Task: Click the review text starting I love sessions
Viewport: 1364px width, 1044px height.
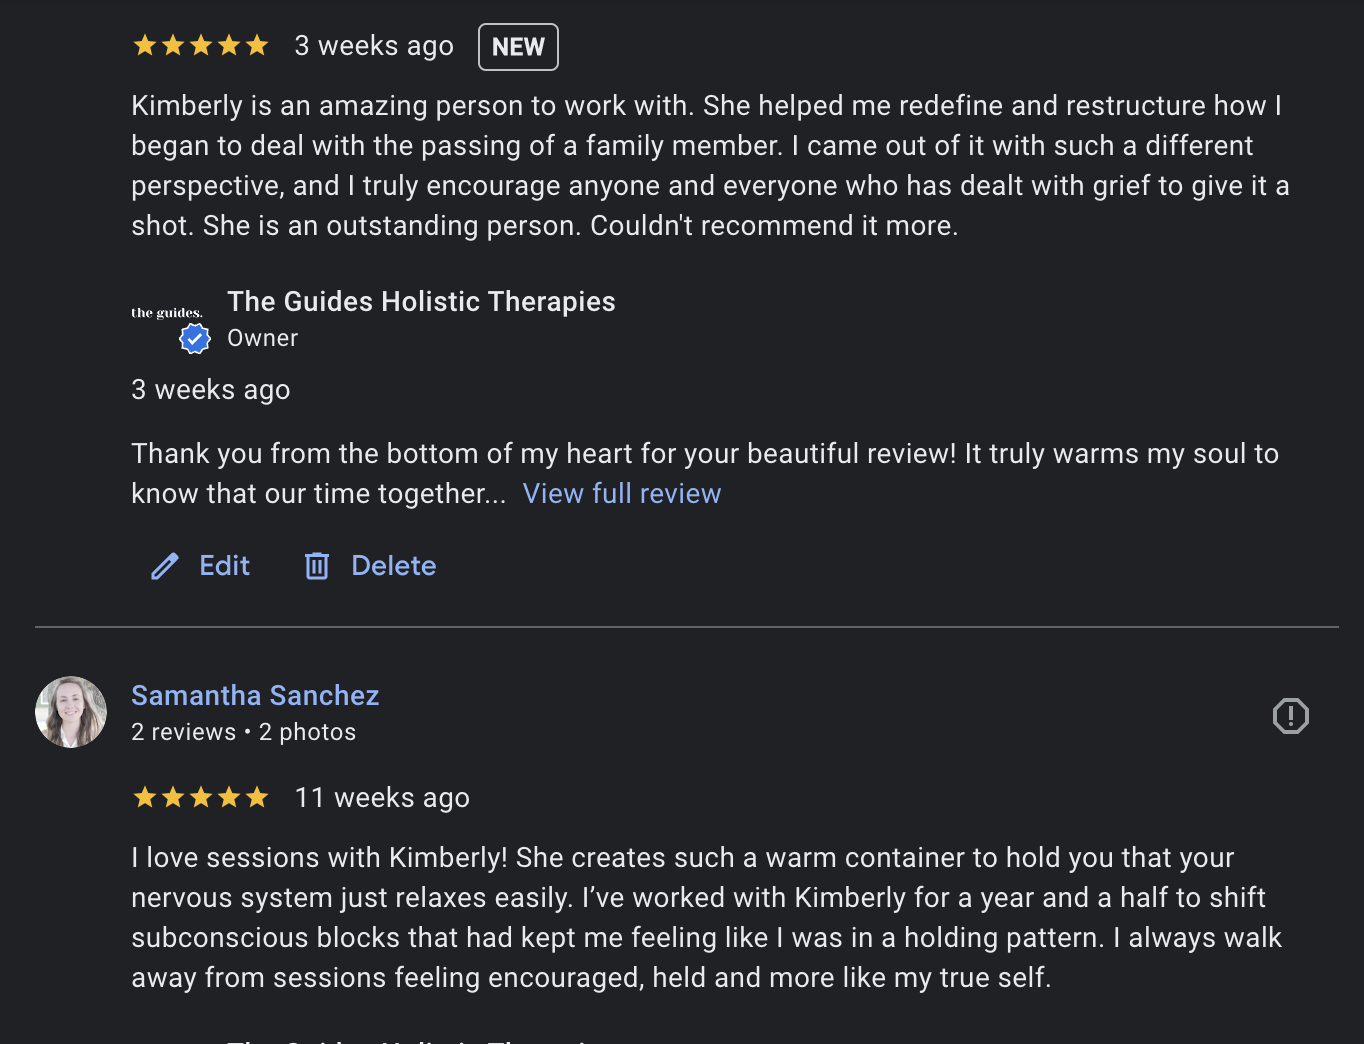Action: coord(706,918)
